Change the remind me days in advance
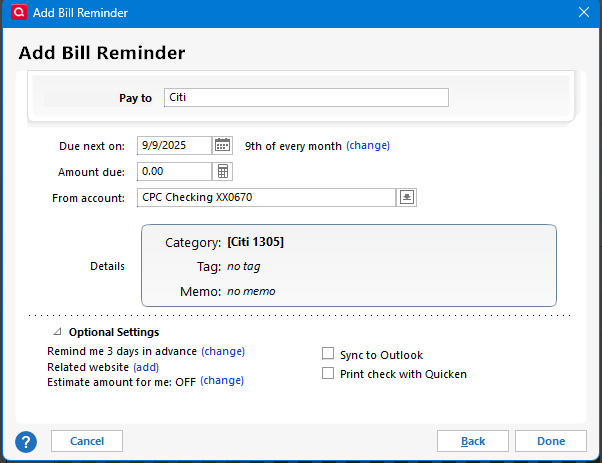602x463 pixels. click(223, 351)
